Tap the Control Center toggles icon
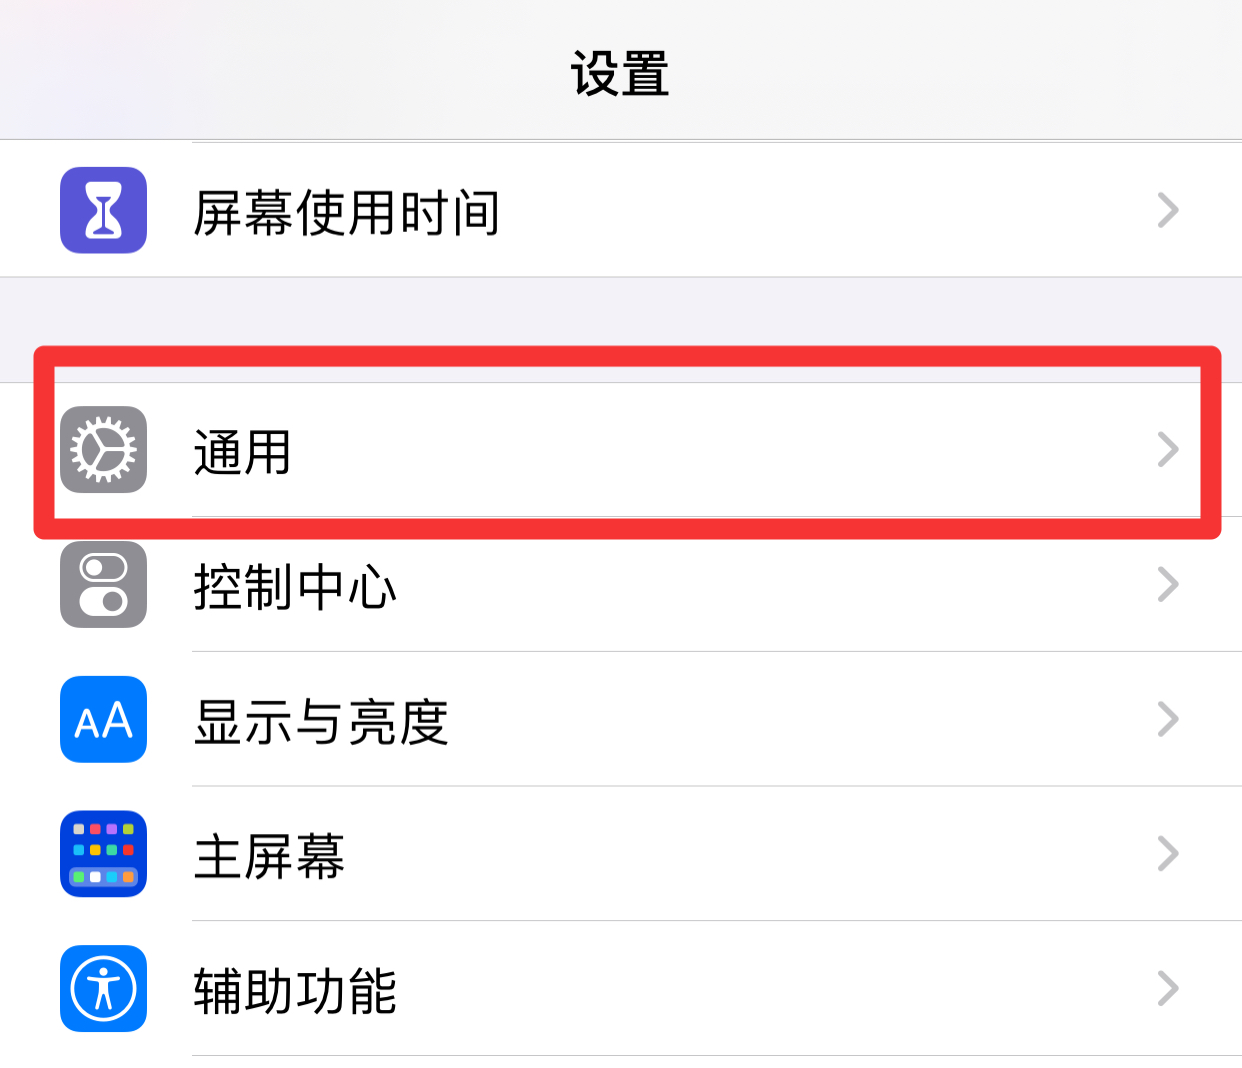 click(x=103, y=585)
